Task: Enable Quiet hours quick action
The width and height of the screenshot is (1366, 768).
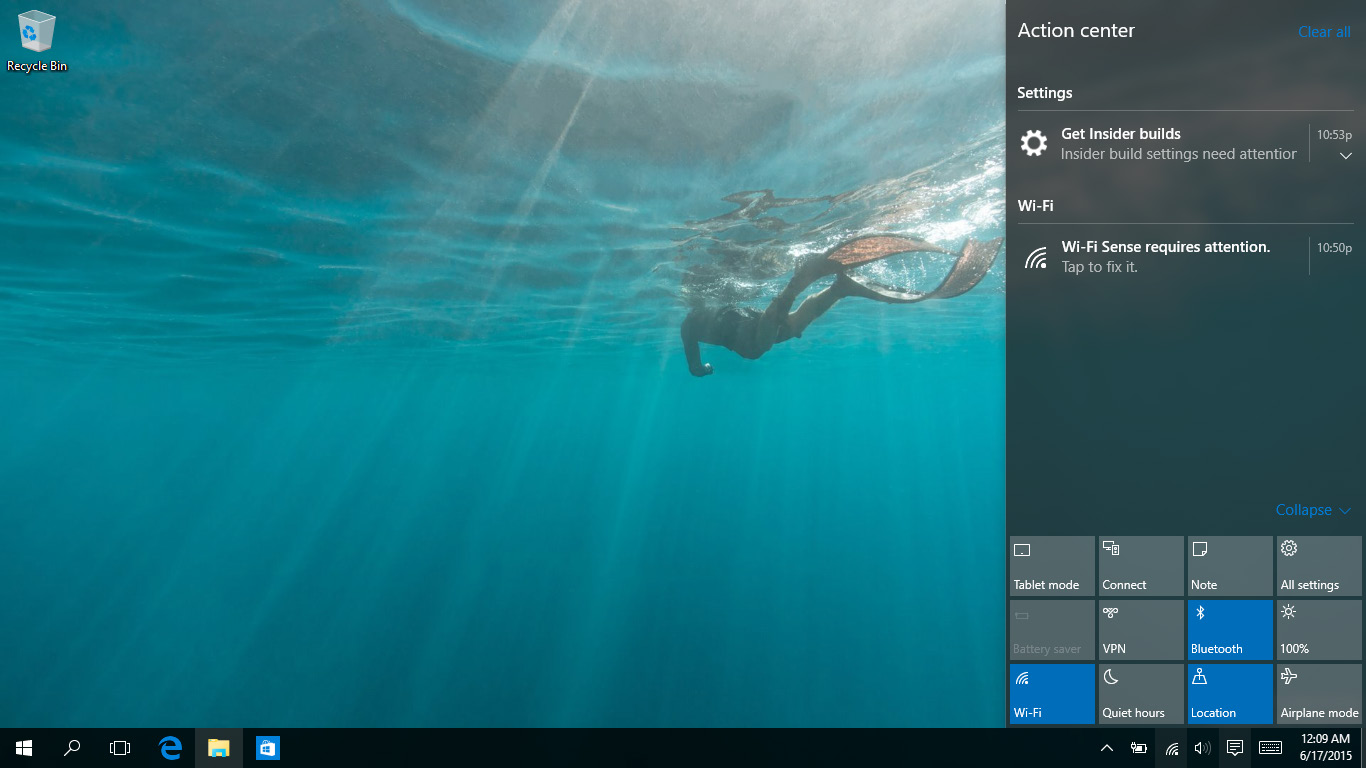Action: 1141,694
